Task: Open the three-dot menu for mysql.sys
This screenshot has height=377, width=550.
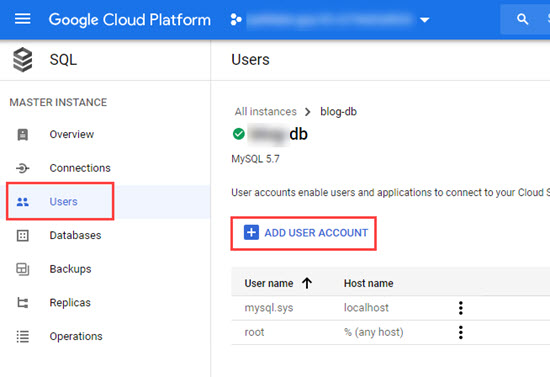Action: pos(461,308)
